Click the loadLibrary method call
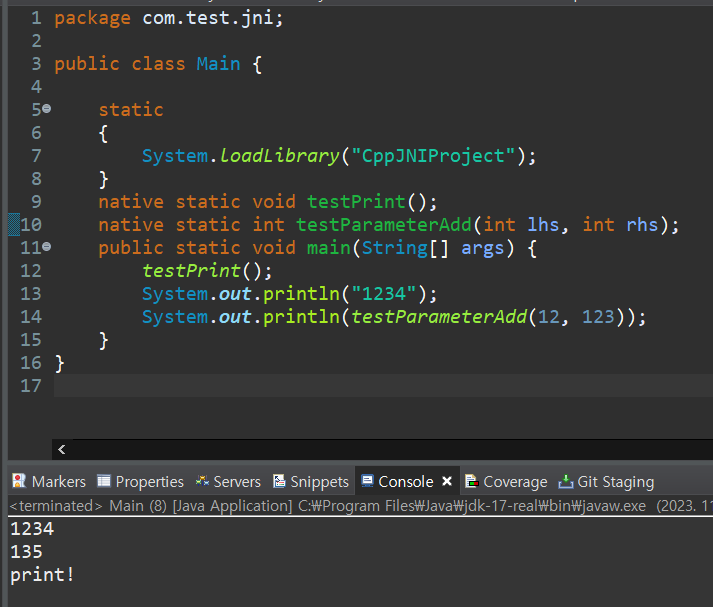 (280, 156)
